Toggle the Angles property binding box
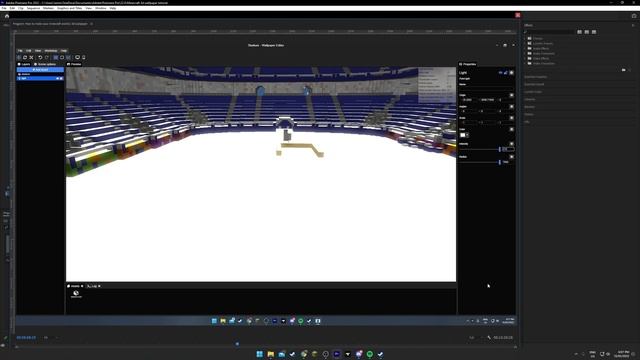This screenshot has width=640, height=360. [x=511, y=107]
